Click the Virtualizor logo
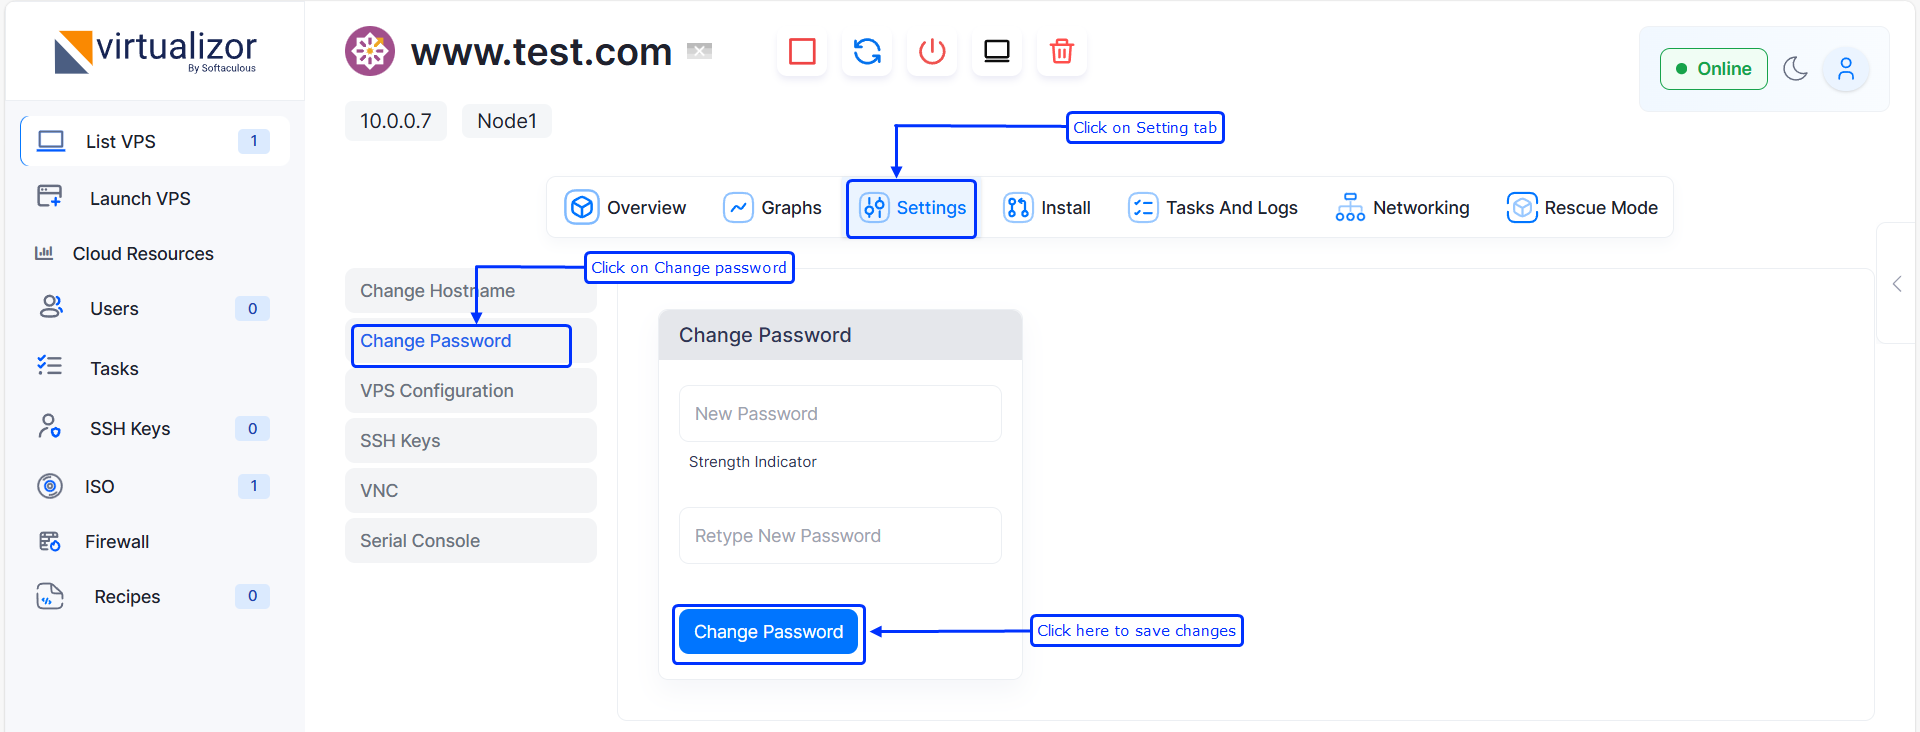 point(156,52)
